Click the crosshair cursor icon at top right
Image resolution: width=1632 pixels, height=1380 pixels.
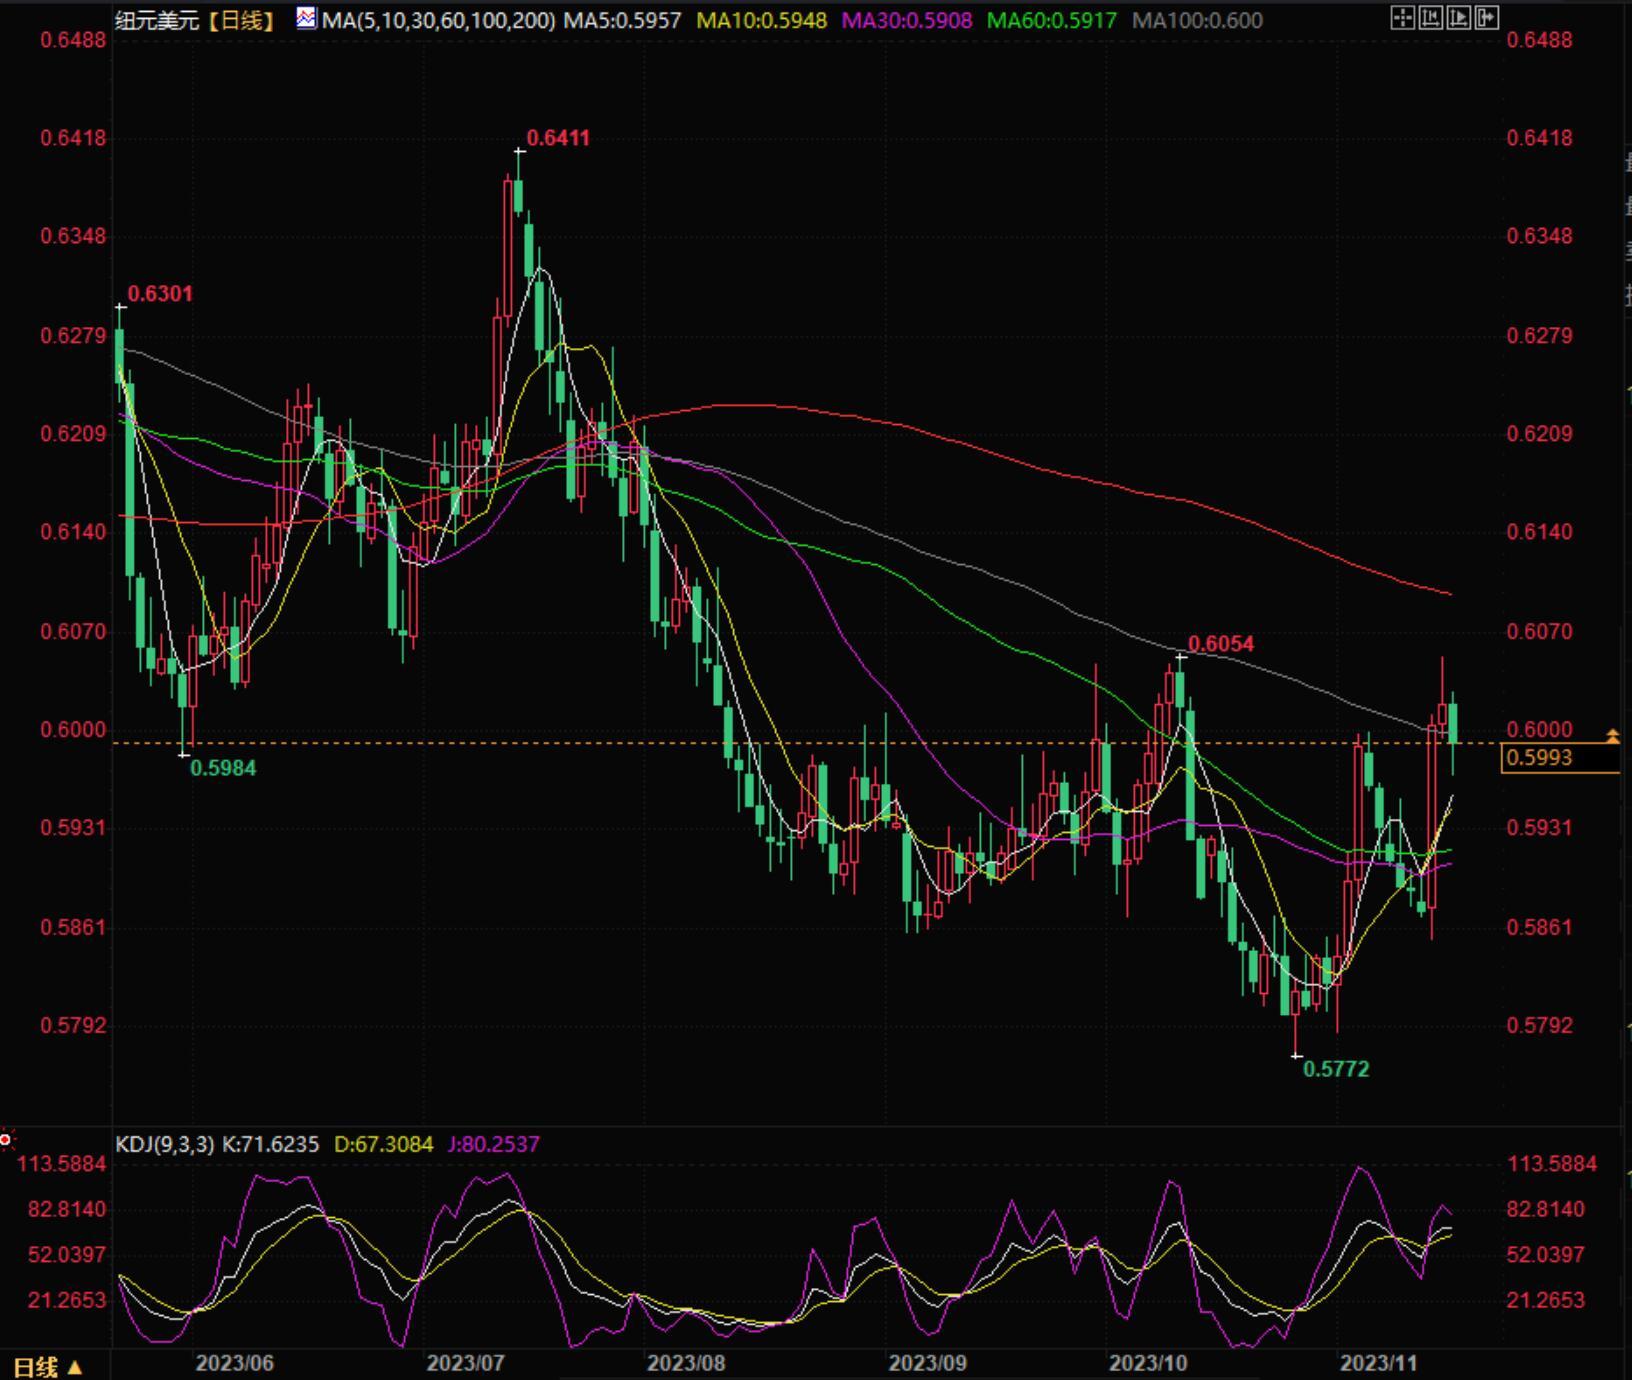(x=1402, y=18)
